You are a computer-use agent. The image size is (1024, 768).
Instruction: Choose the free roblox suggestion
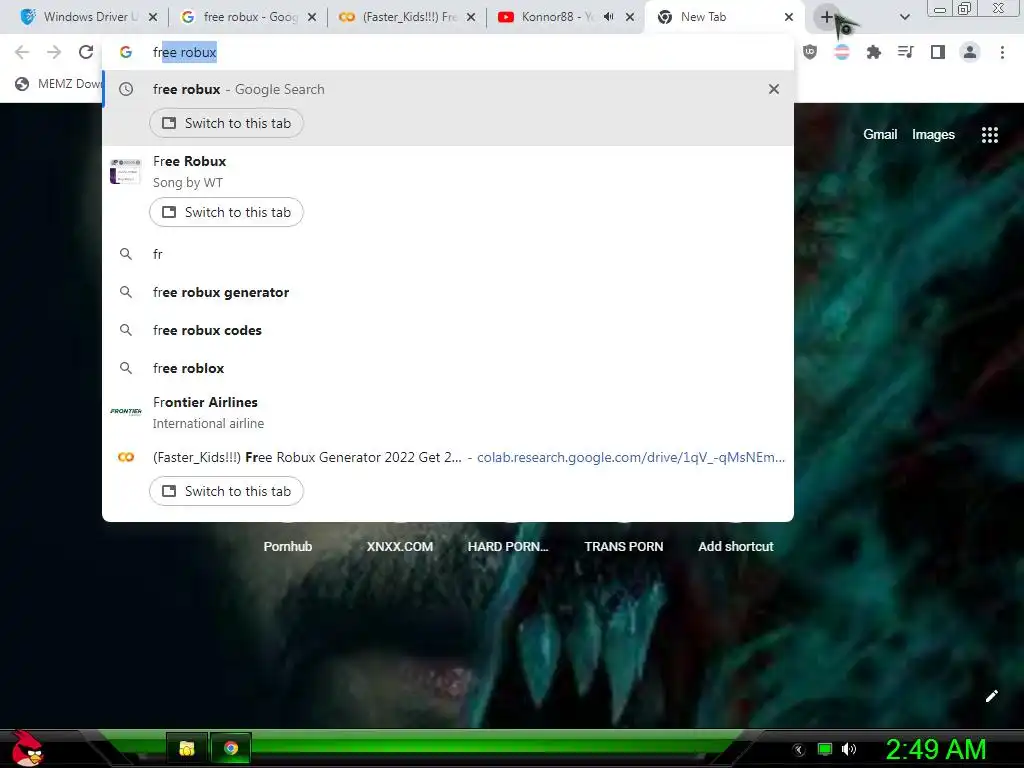(x=448, y=368)
